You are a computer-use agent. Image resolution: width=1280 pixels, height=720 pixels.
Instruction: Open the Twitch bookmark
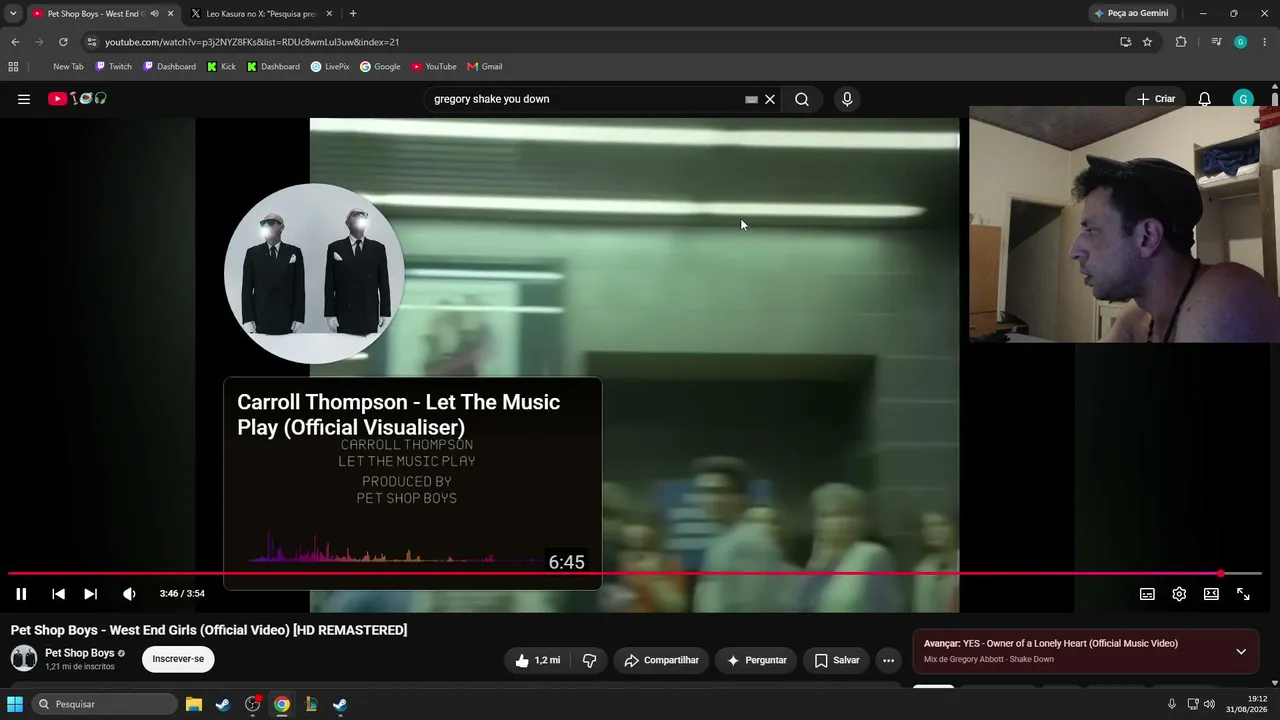pyautogui.click(x=114, y=67)
